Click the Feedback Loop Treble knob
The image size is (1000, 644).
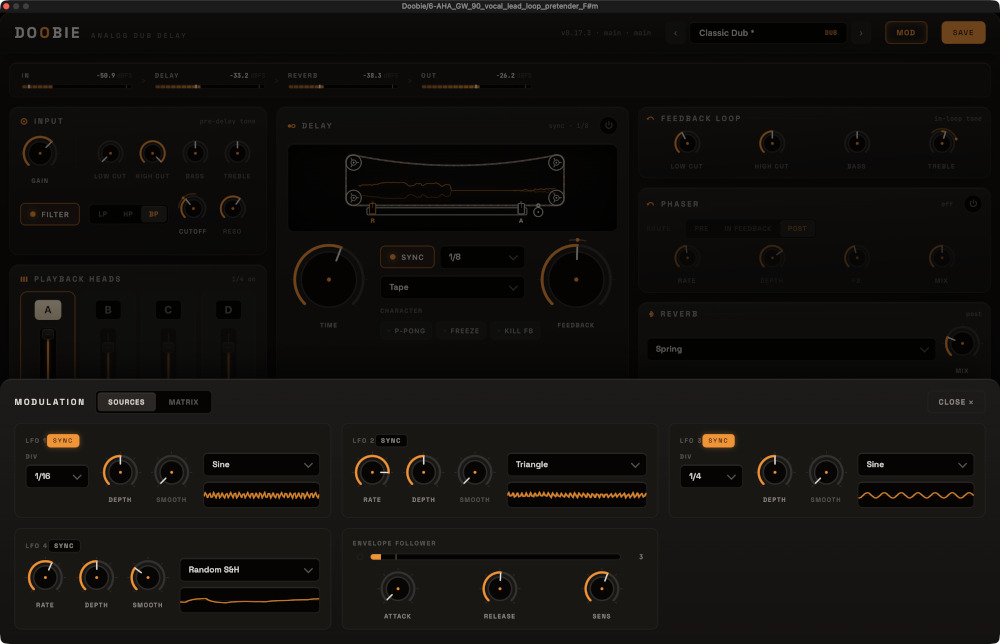point(942,142)
